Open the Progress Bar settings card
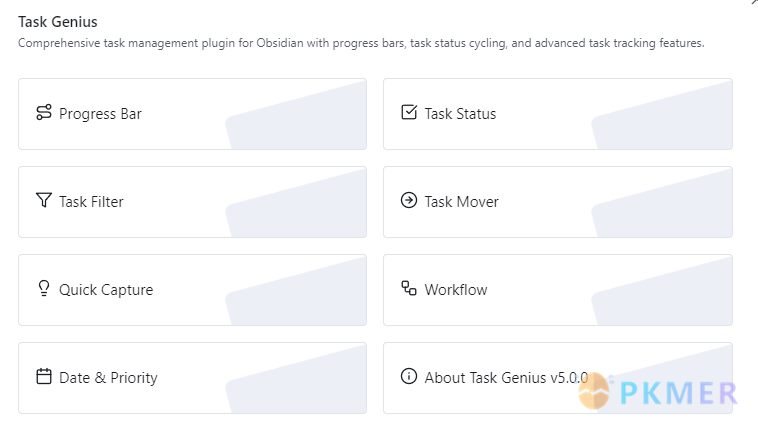This screenshot has height=434, width=758. 192,114
